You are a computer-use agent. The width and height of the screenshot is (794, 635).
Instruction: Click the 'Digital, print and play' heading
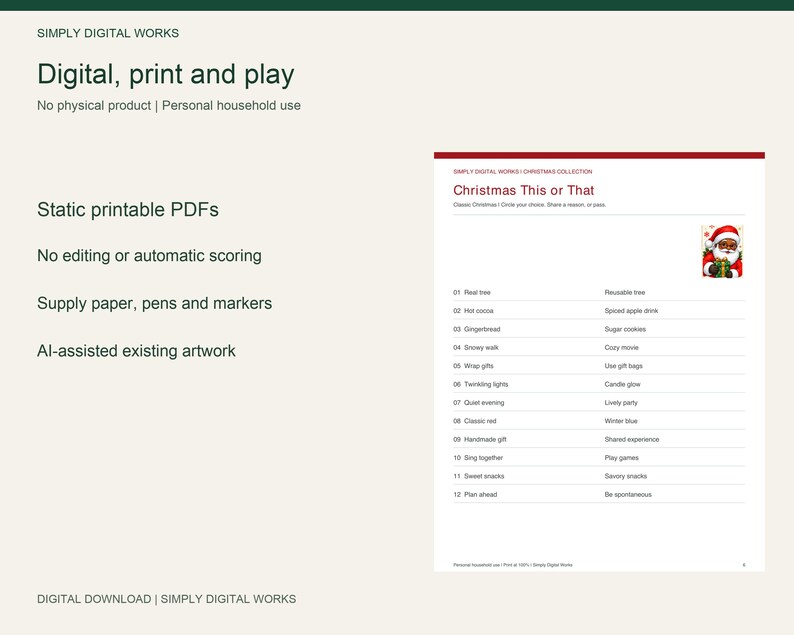[166, 74]
